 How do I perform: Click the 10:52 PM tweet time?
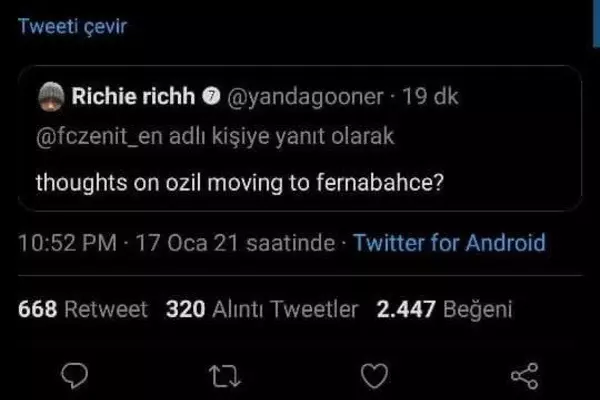pyautogui.click(x=63, y=243)
